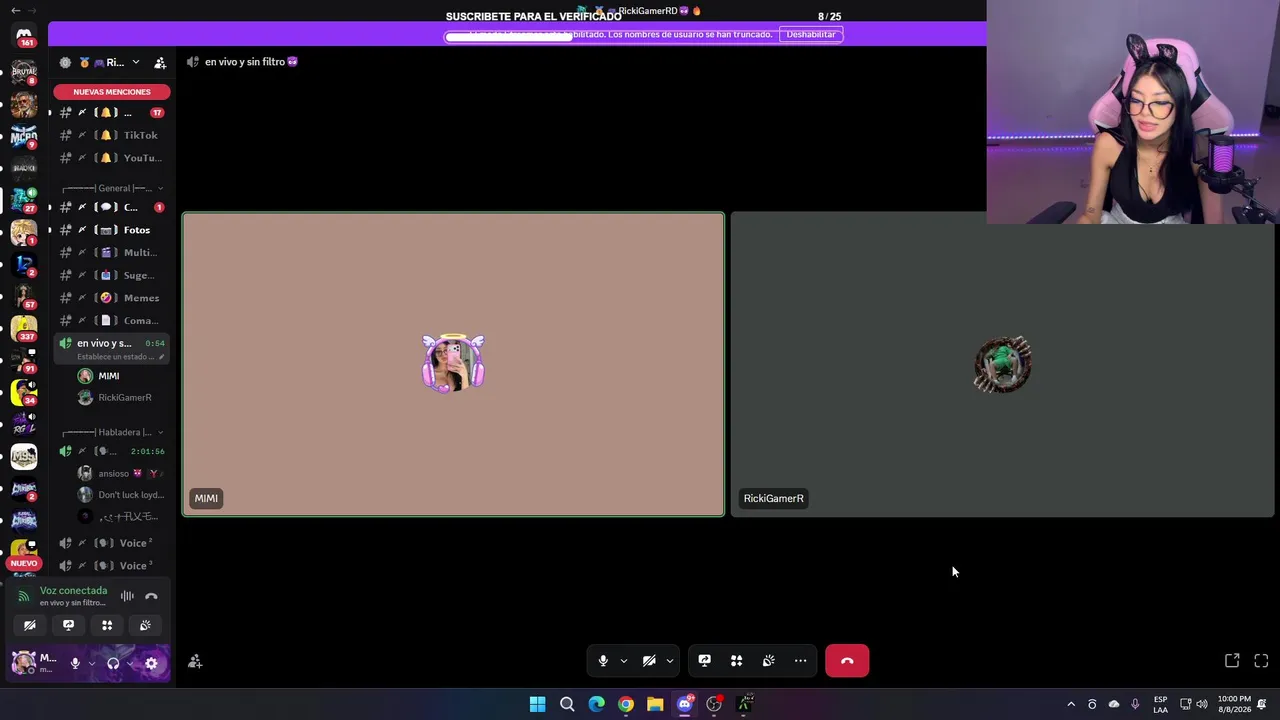The height and width of the screenshot is (720, 1280).
Task: Open File Explorer from the taskbar
Action: point(655,704)
